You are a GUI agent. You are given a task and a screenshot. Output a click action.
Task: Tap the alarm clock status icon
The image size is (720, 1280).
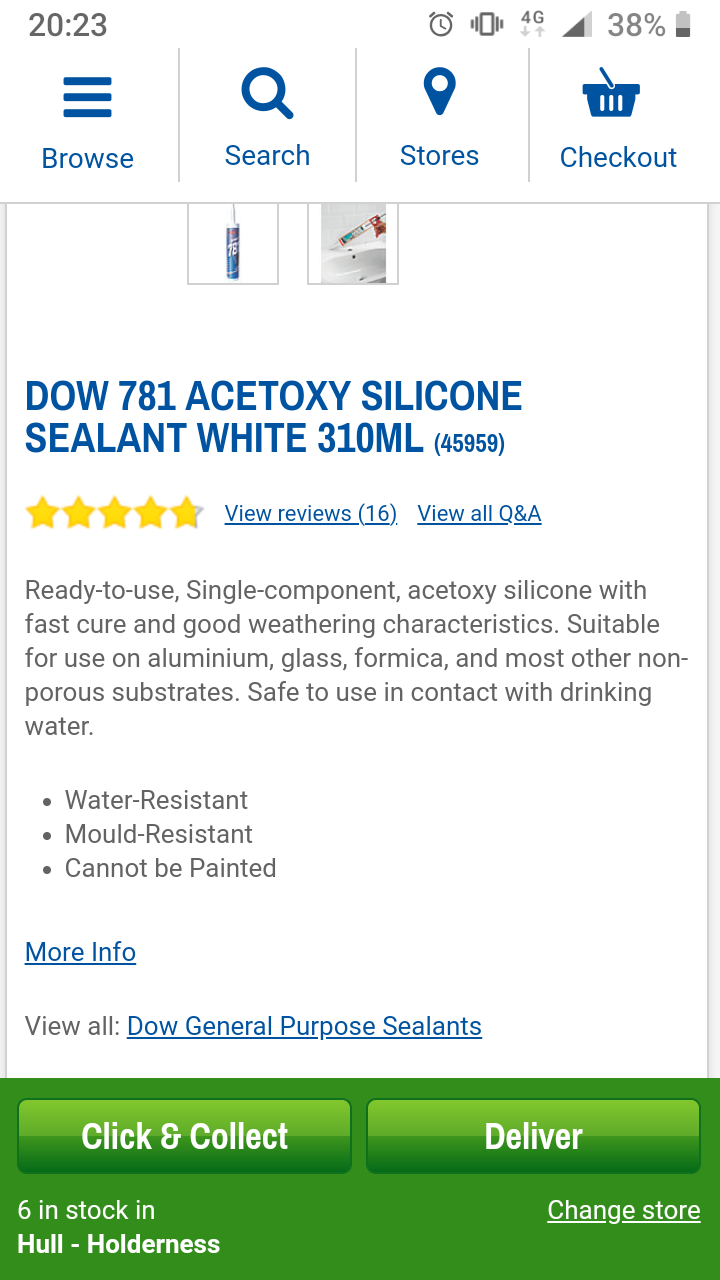tap(441, 25)
